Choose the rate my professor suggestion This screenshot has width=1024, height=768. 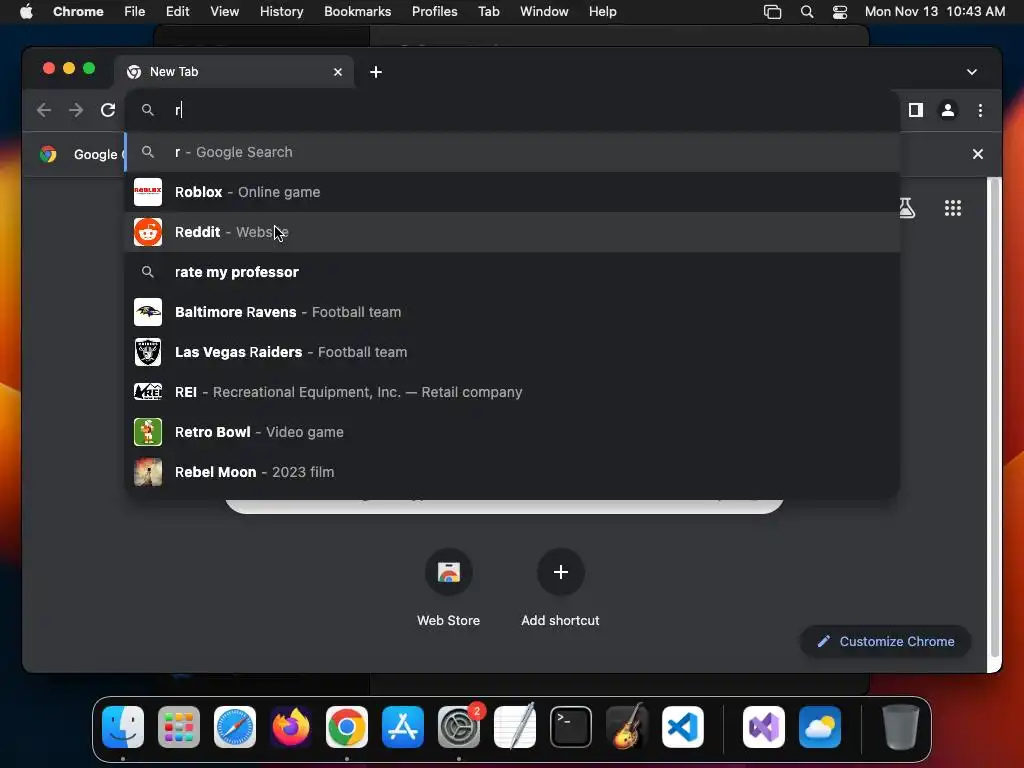512,272
